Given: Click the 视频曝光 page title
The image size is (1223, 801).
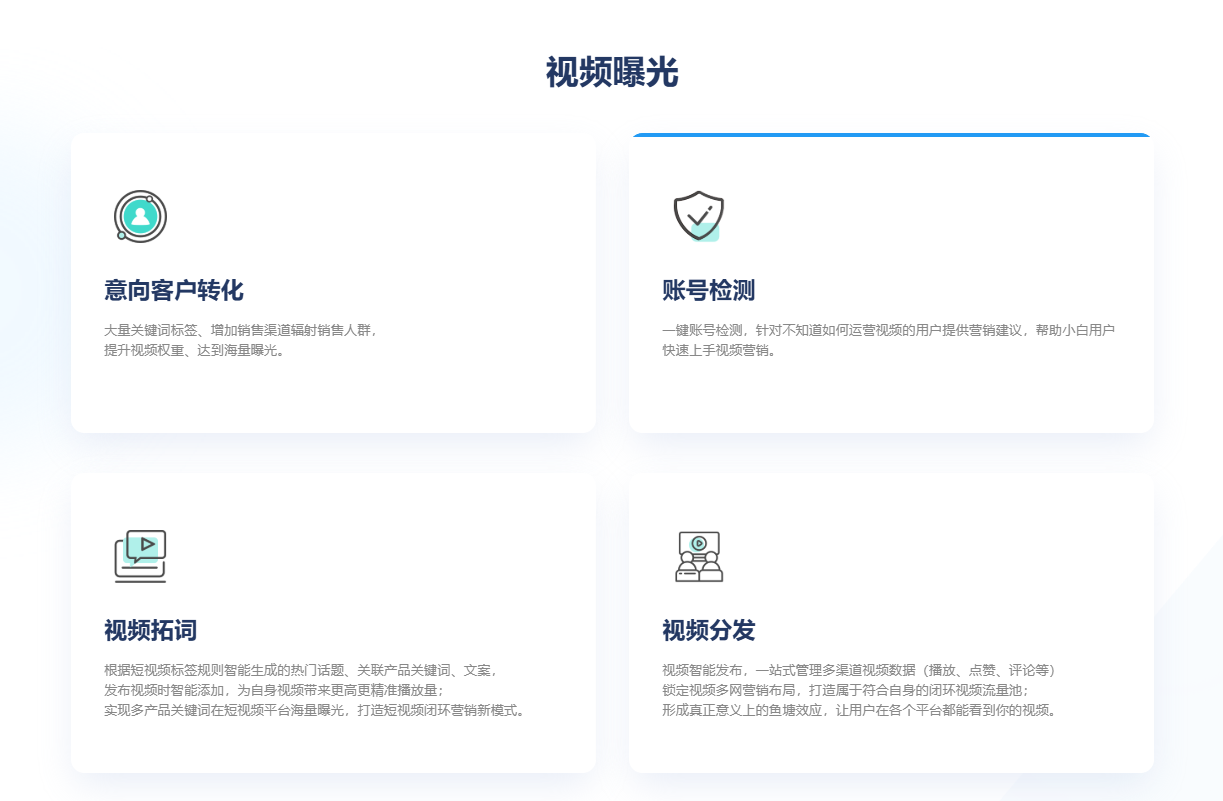Looking at the screenshot, I should coord(611,73).
